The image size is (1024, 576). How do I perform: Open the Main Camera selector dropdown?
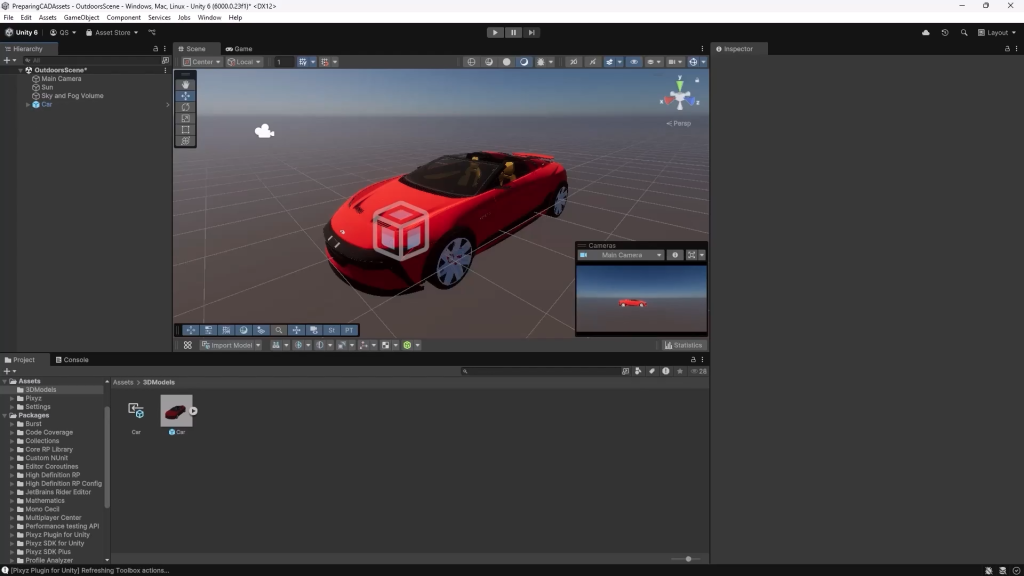tap(621, 255)
